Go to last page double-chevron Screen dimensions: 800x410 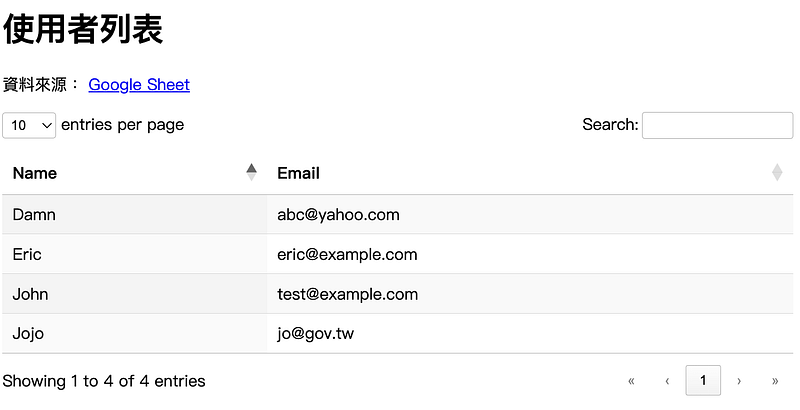point(775,381)
